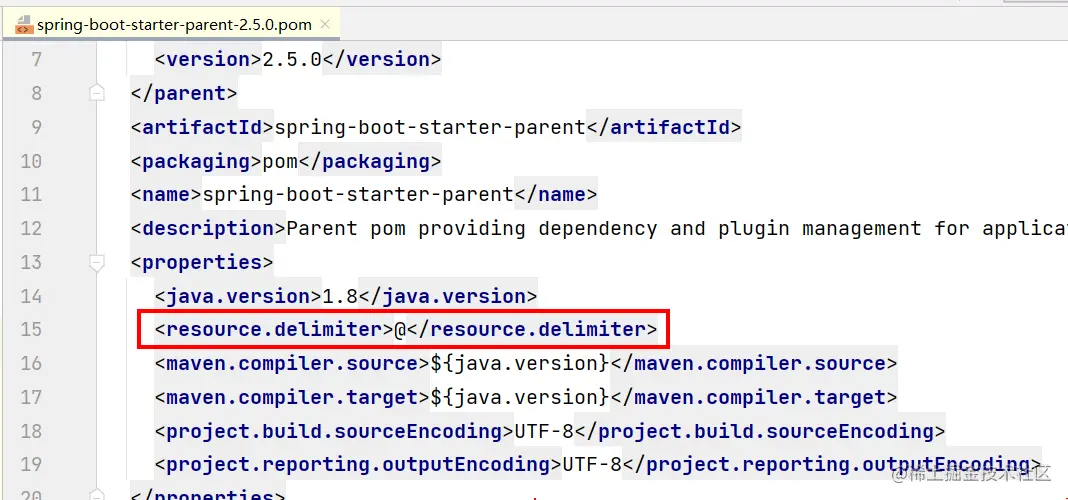Click the closing </resource.delimiter> tag
The image size is (1068, 500).
point(532,330)
